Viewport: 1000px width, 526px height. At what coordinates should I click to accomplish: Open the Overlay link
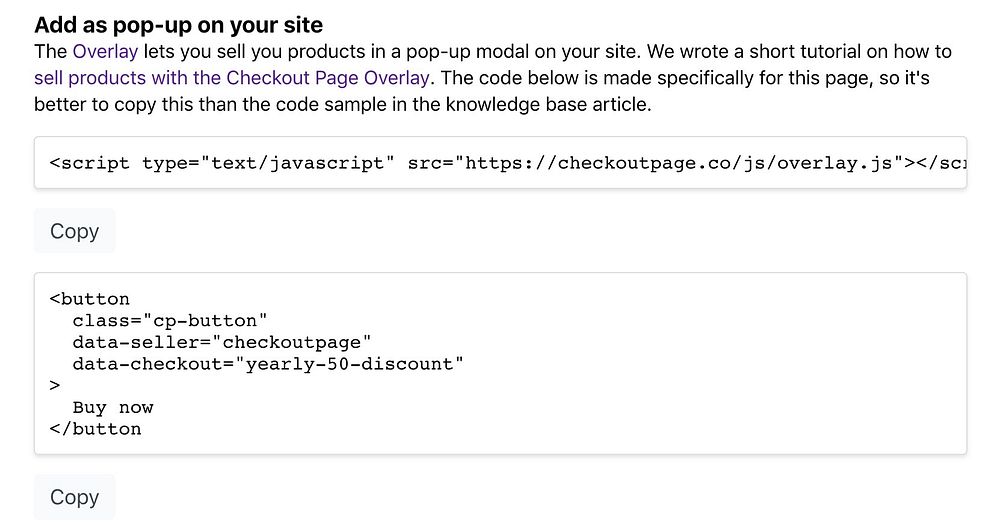(105, 51)
